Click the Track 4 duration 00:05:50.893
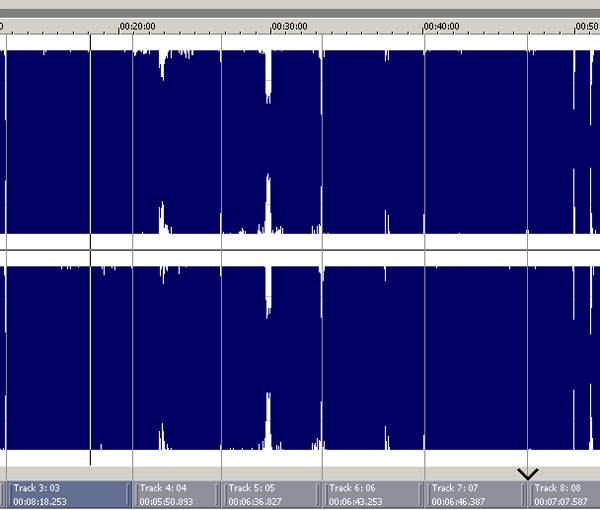 [166, 501]
